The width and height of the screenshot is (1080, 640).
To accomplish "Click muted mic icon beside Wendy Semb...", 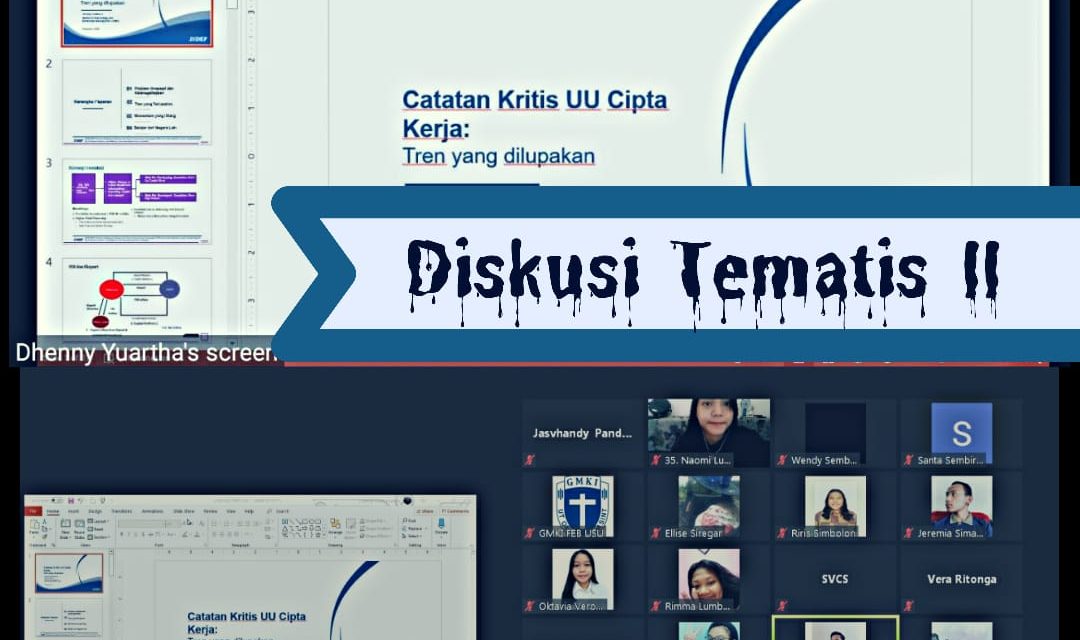I will coord(782,460).
